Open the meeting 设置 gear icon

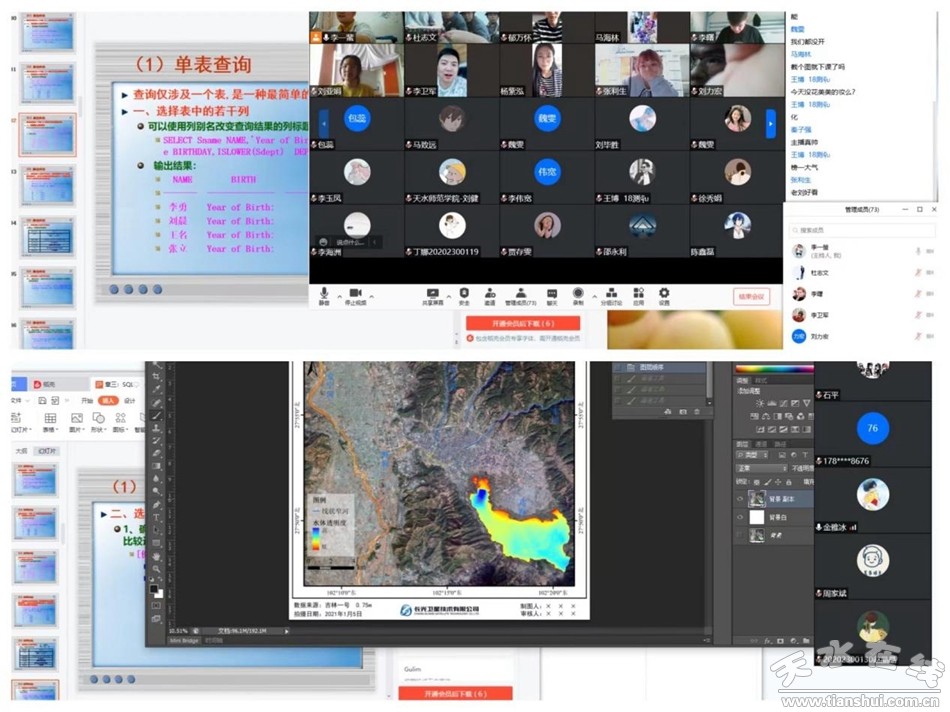coord(664,294)
